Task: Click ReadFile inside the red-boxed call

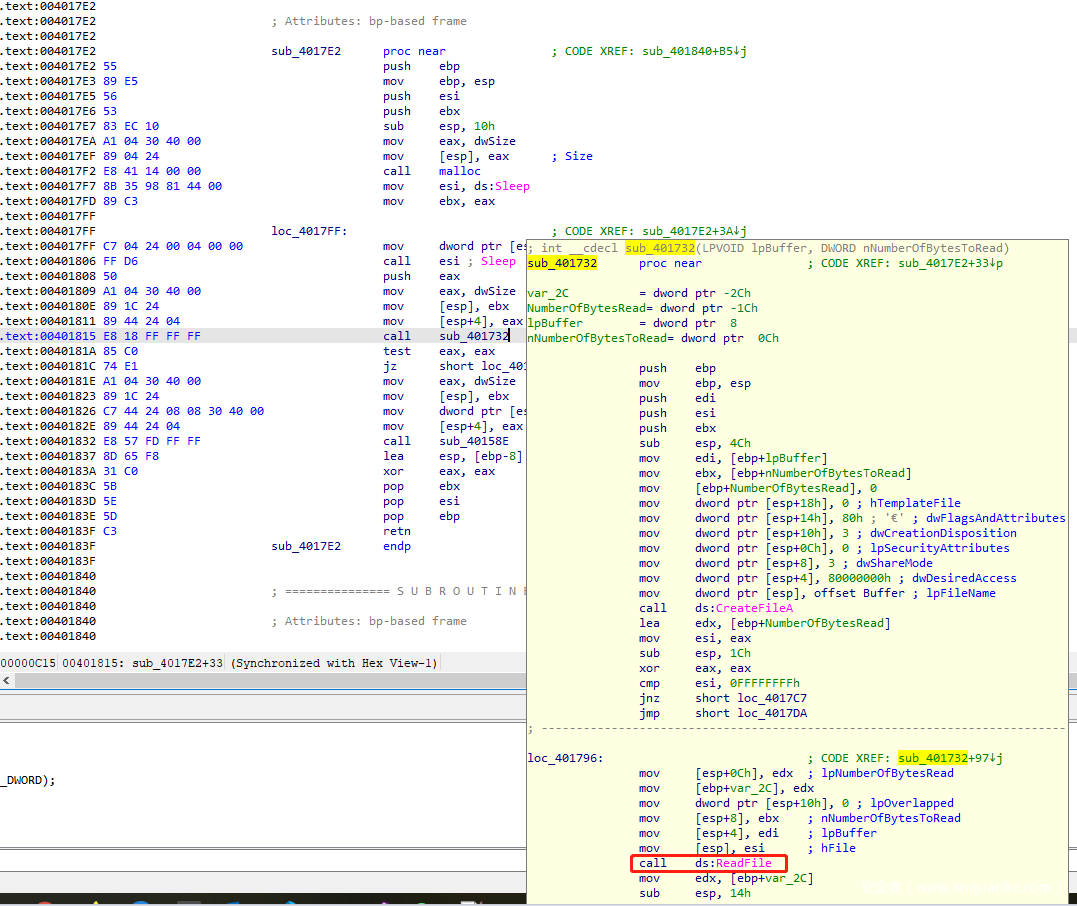Action: coord(744,863)
